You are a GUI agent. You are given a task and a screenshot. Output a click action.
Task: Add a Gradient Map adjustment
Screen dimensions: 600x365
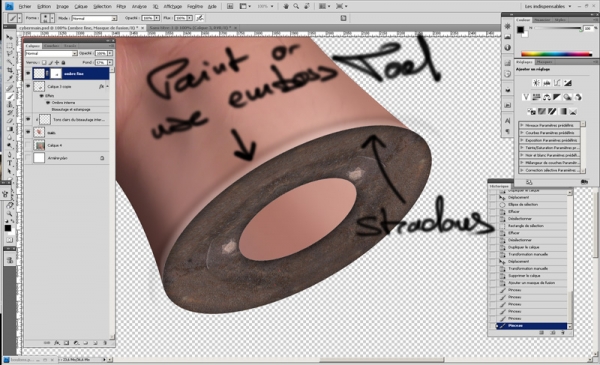tap(563, 111)
